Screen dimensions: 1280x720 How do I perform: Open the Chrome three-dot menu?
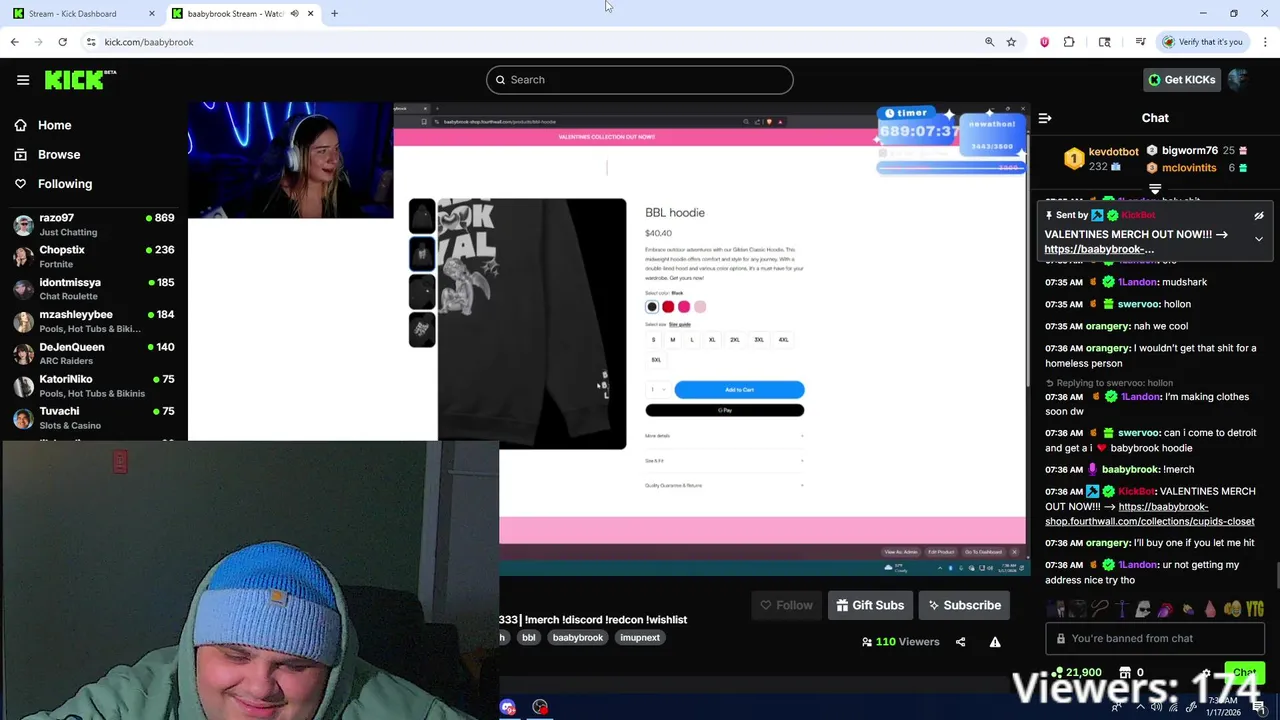(x=1265, y=42)
